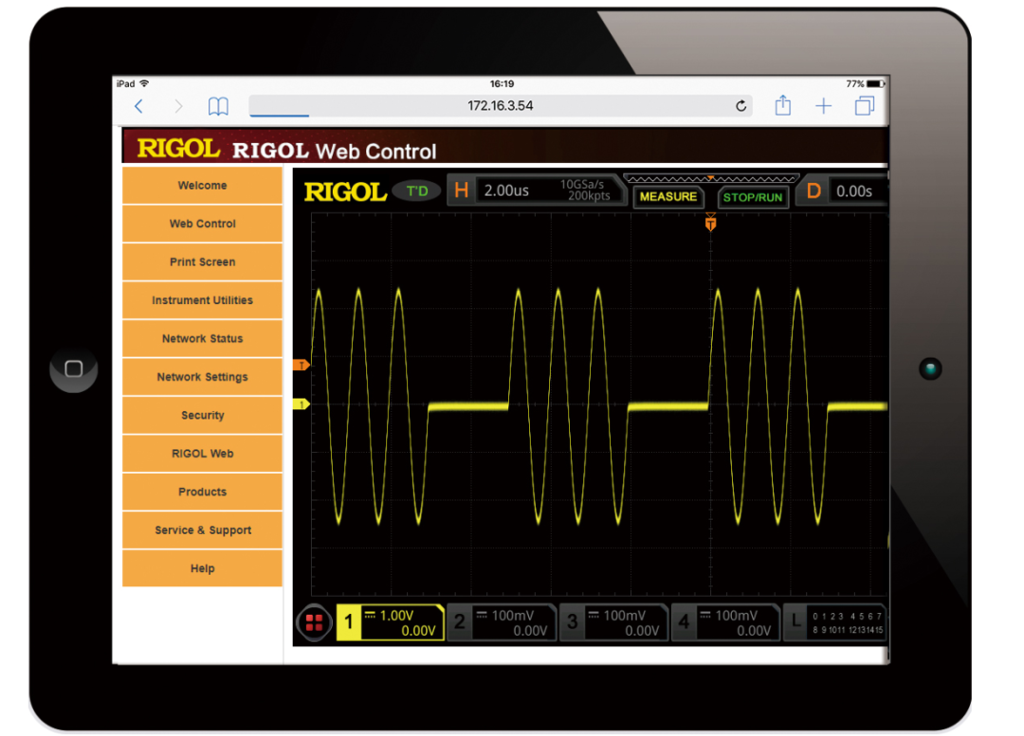Screen dimensions: 1024x736
Task: Click the orange trigger level marker
Action: (x=301, y=365)
